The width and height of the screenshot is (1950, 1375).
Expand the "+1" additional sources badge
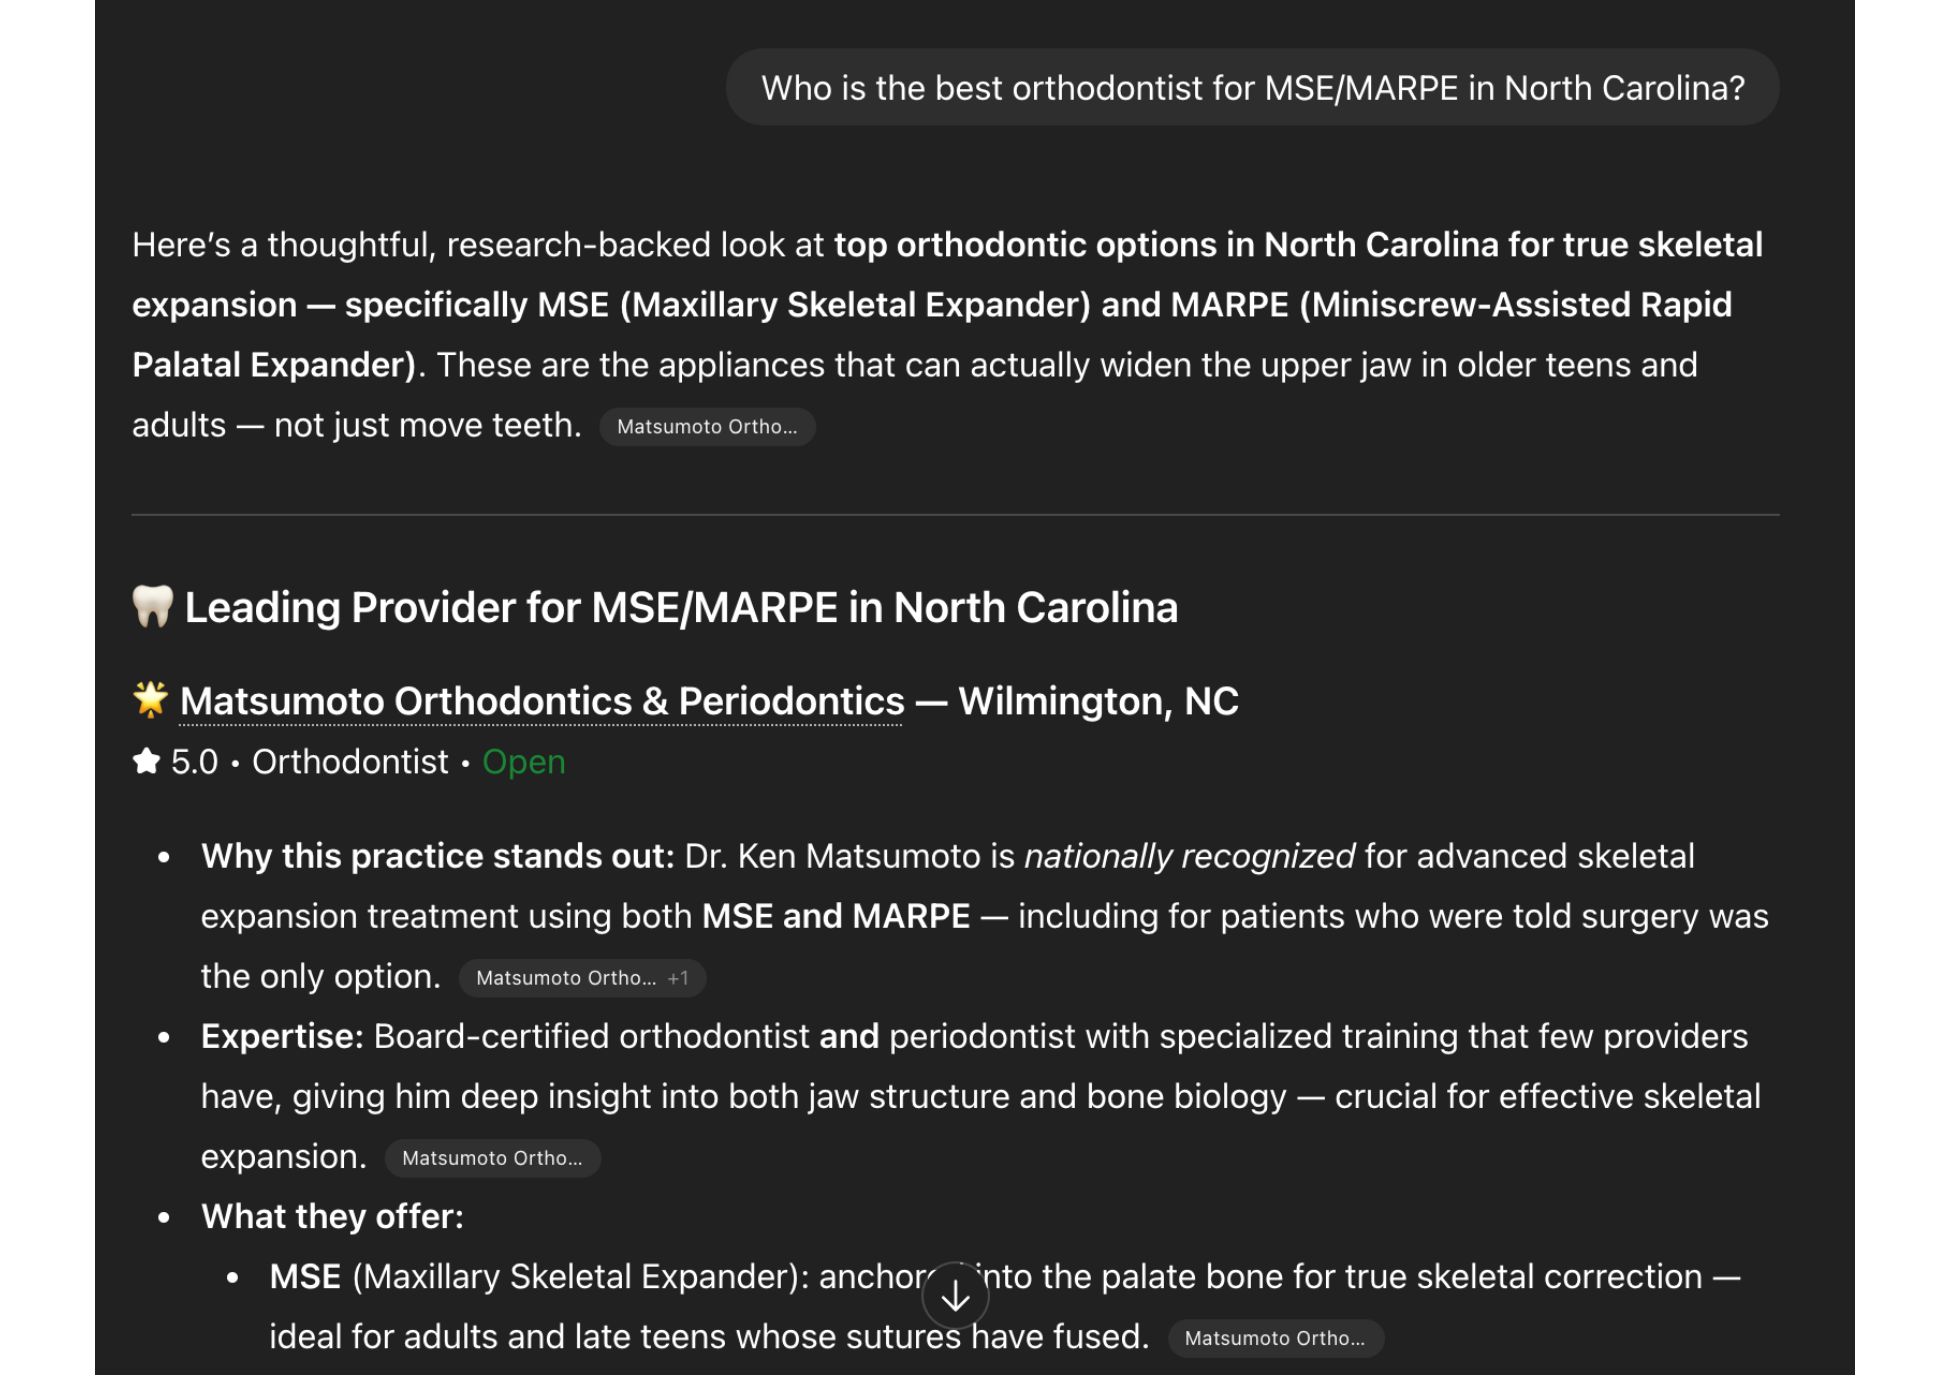[678, 978]
